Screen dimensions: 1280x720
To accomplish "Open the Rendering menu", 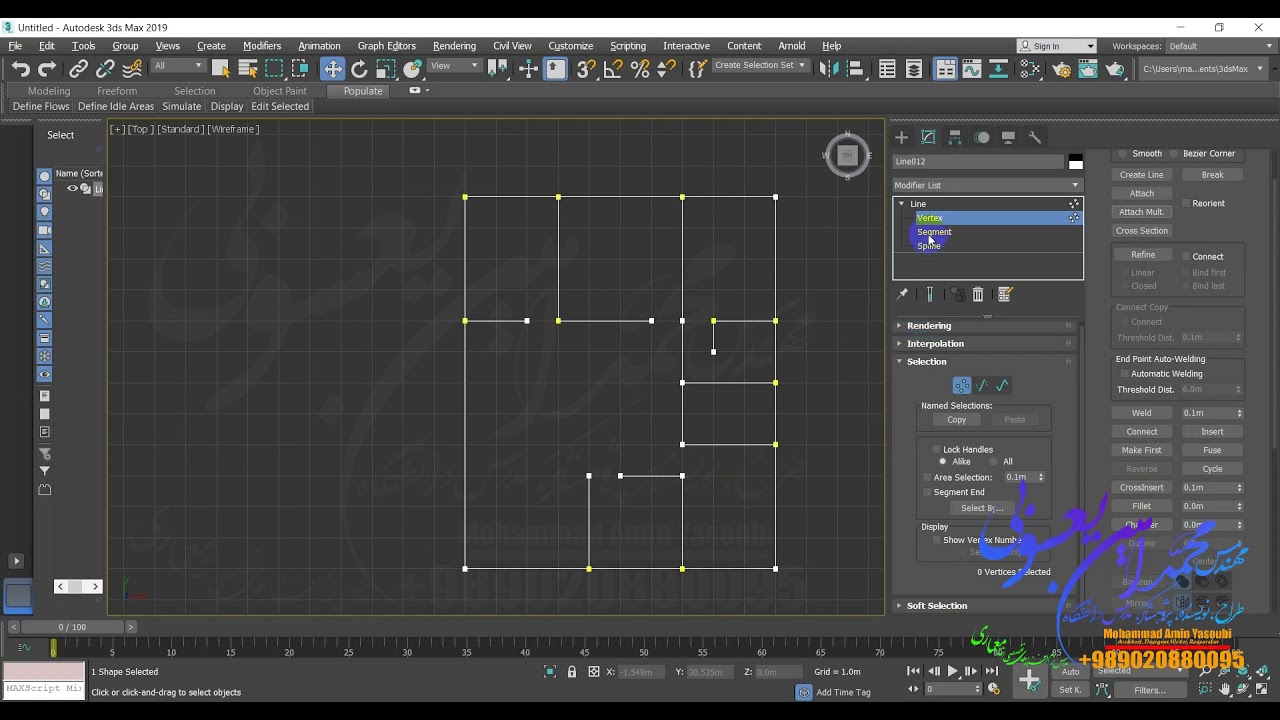I will tap(454, 46).
